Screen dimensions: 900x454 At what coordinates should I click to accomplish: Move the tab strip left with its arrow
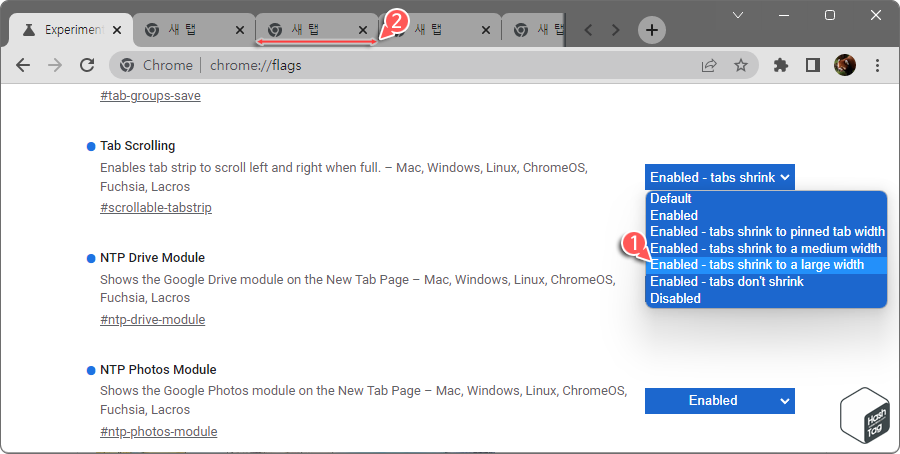pos(588,30)
